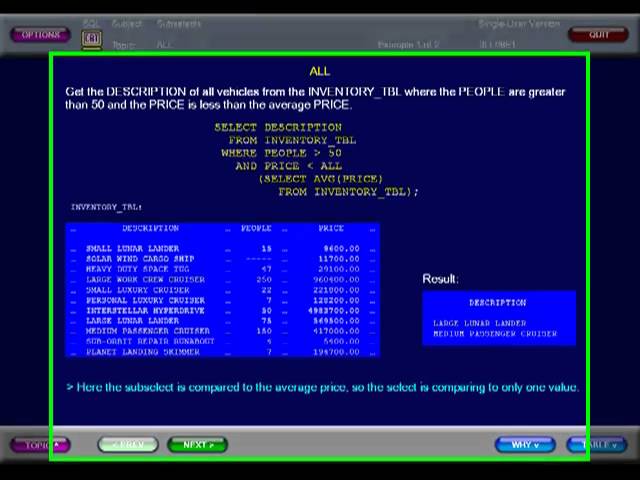Click the 250 people cell
Image resolution: width=640 pixels, height=480 pixels.
[264, 280]
